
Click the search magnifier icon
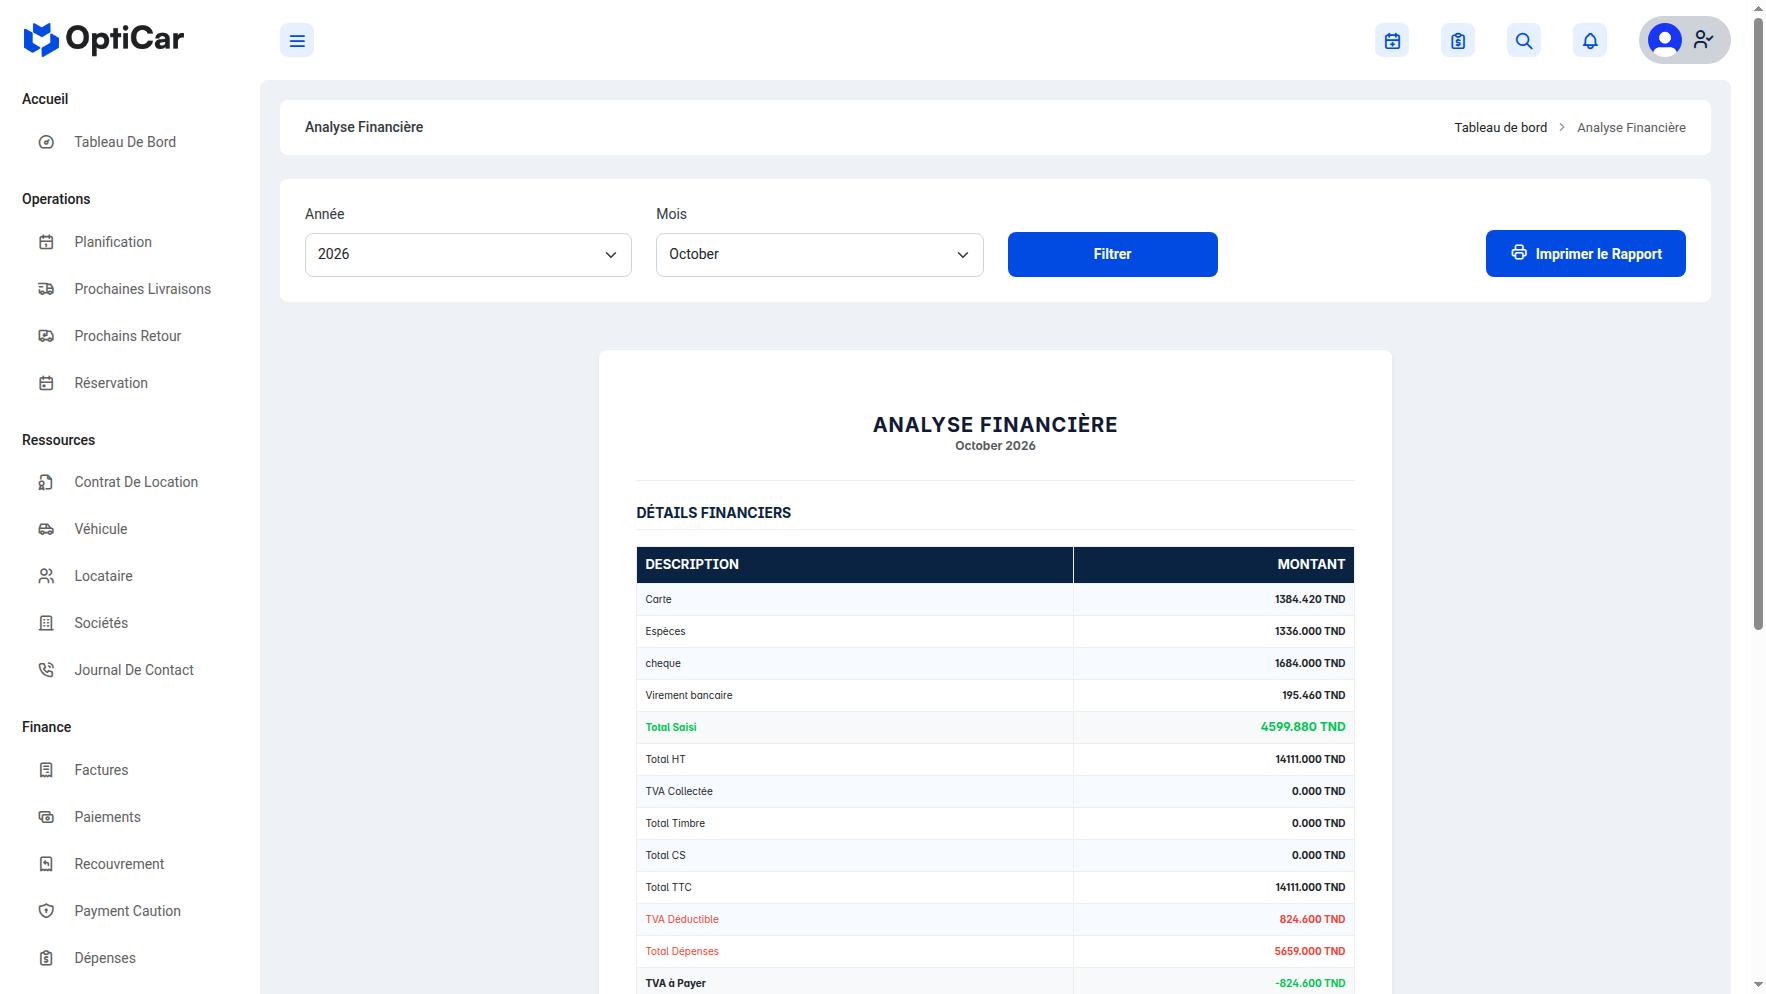[1524, 41]
